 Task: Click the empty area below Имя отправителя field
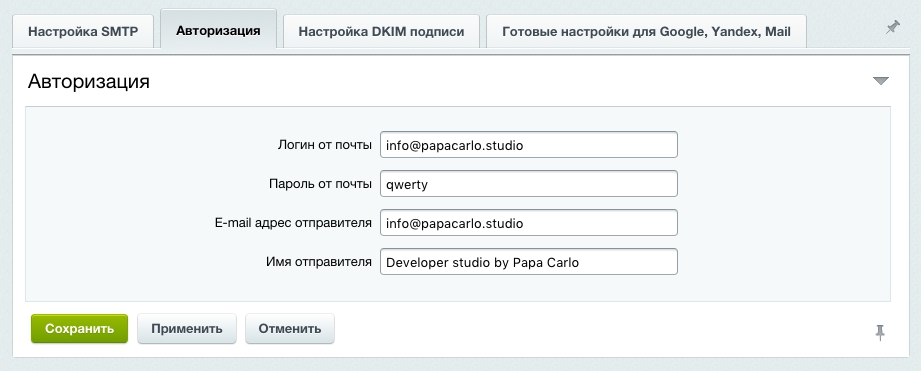pyautogui.click(x=458, y=288)
